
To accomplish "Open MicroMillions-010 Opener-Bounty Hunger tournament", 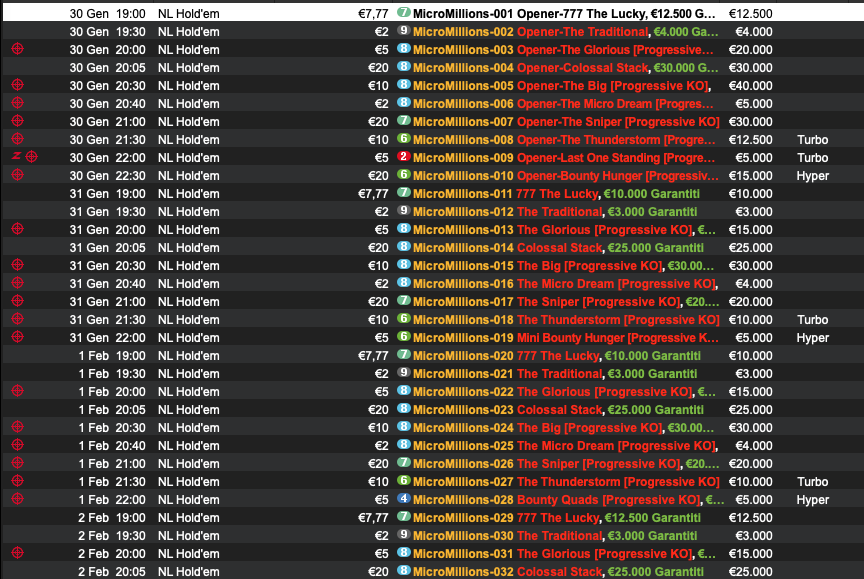I will (565, 176).
